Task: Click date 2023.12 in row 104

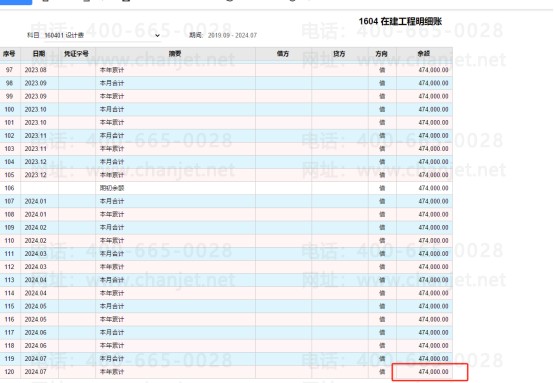Action: coord(36,162)
